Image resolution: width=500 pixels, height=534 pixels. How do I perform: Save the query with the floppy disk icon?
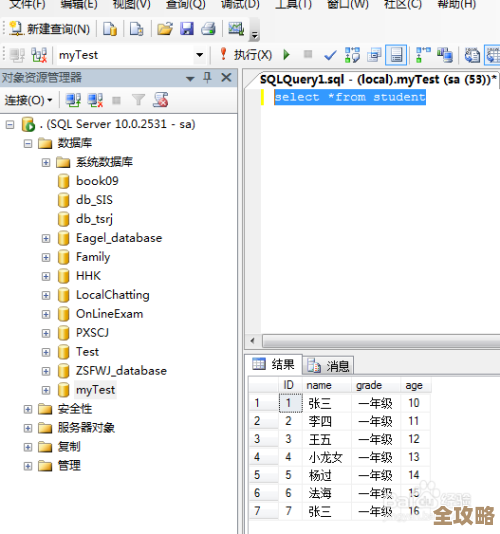[x=187, y=29]
